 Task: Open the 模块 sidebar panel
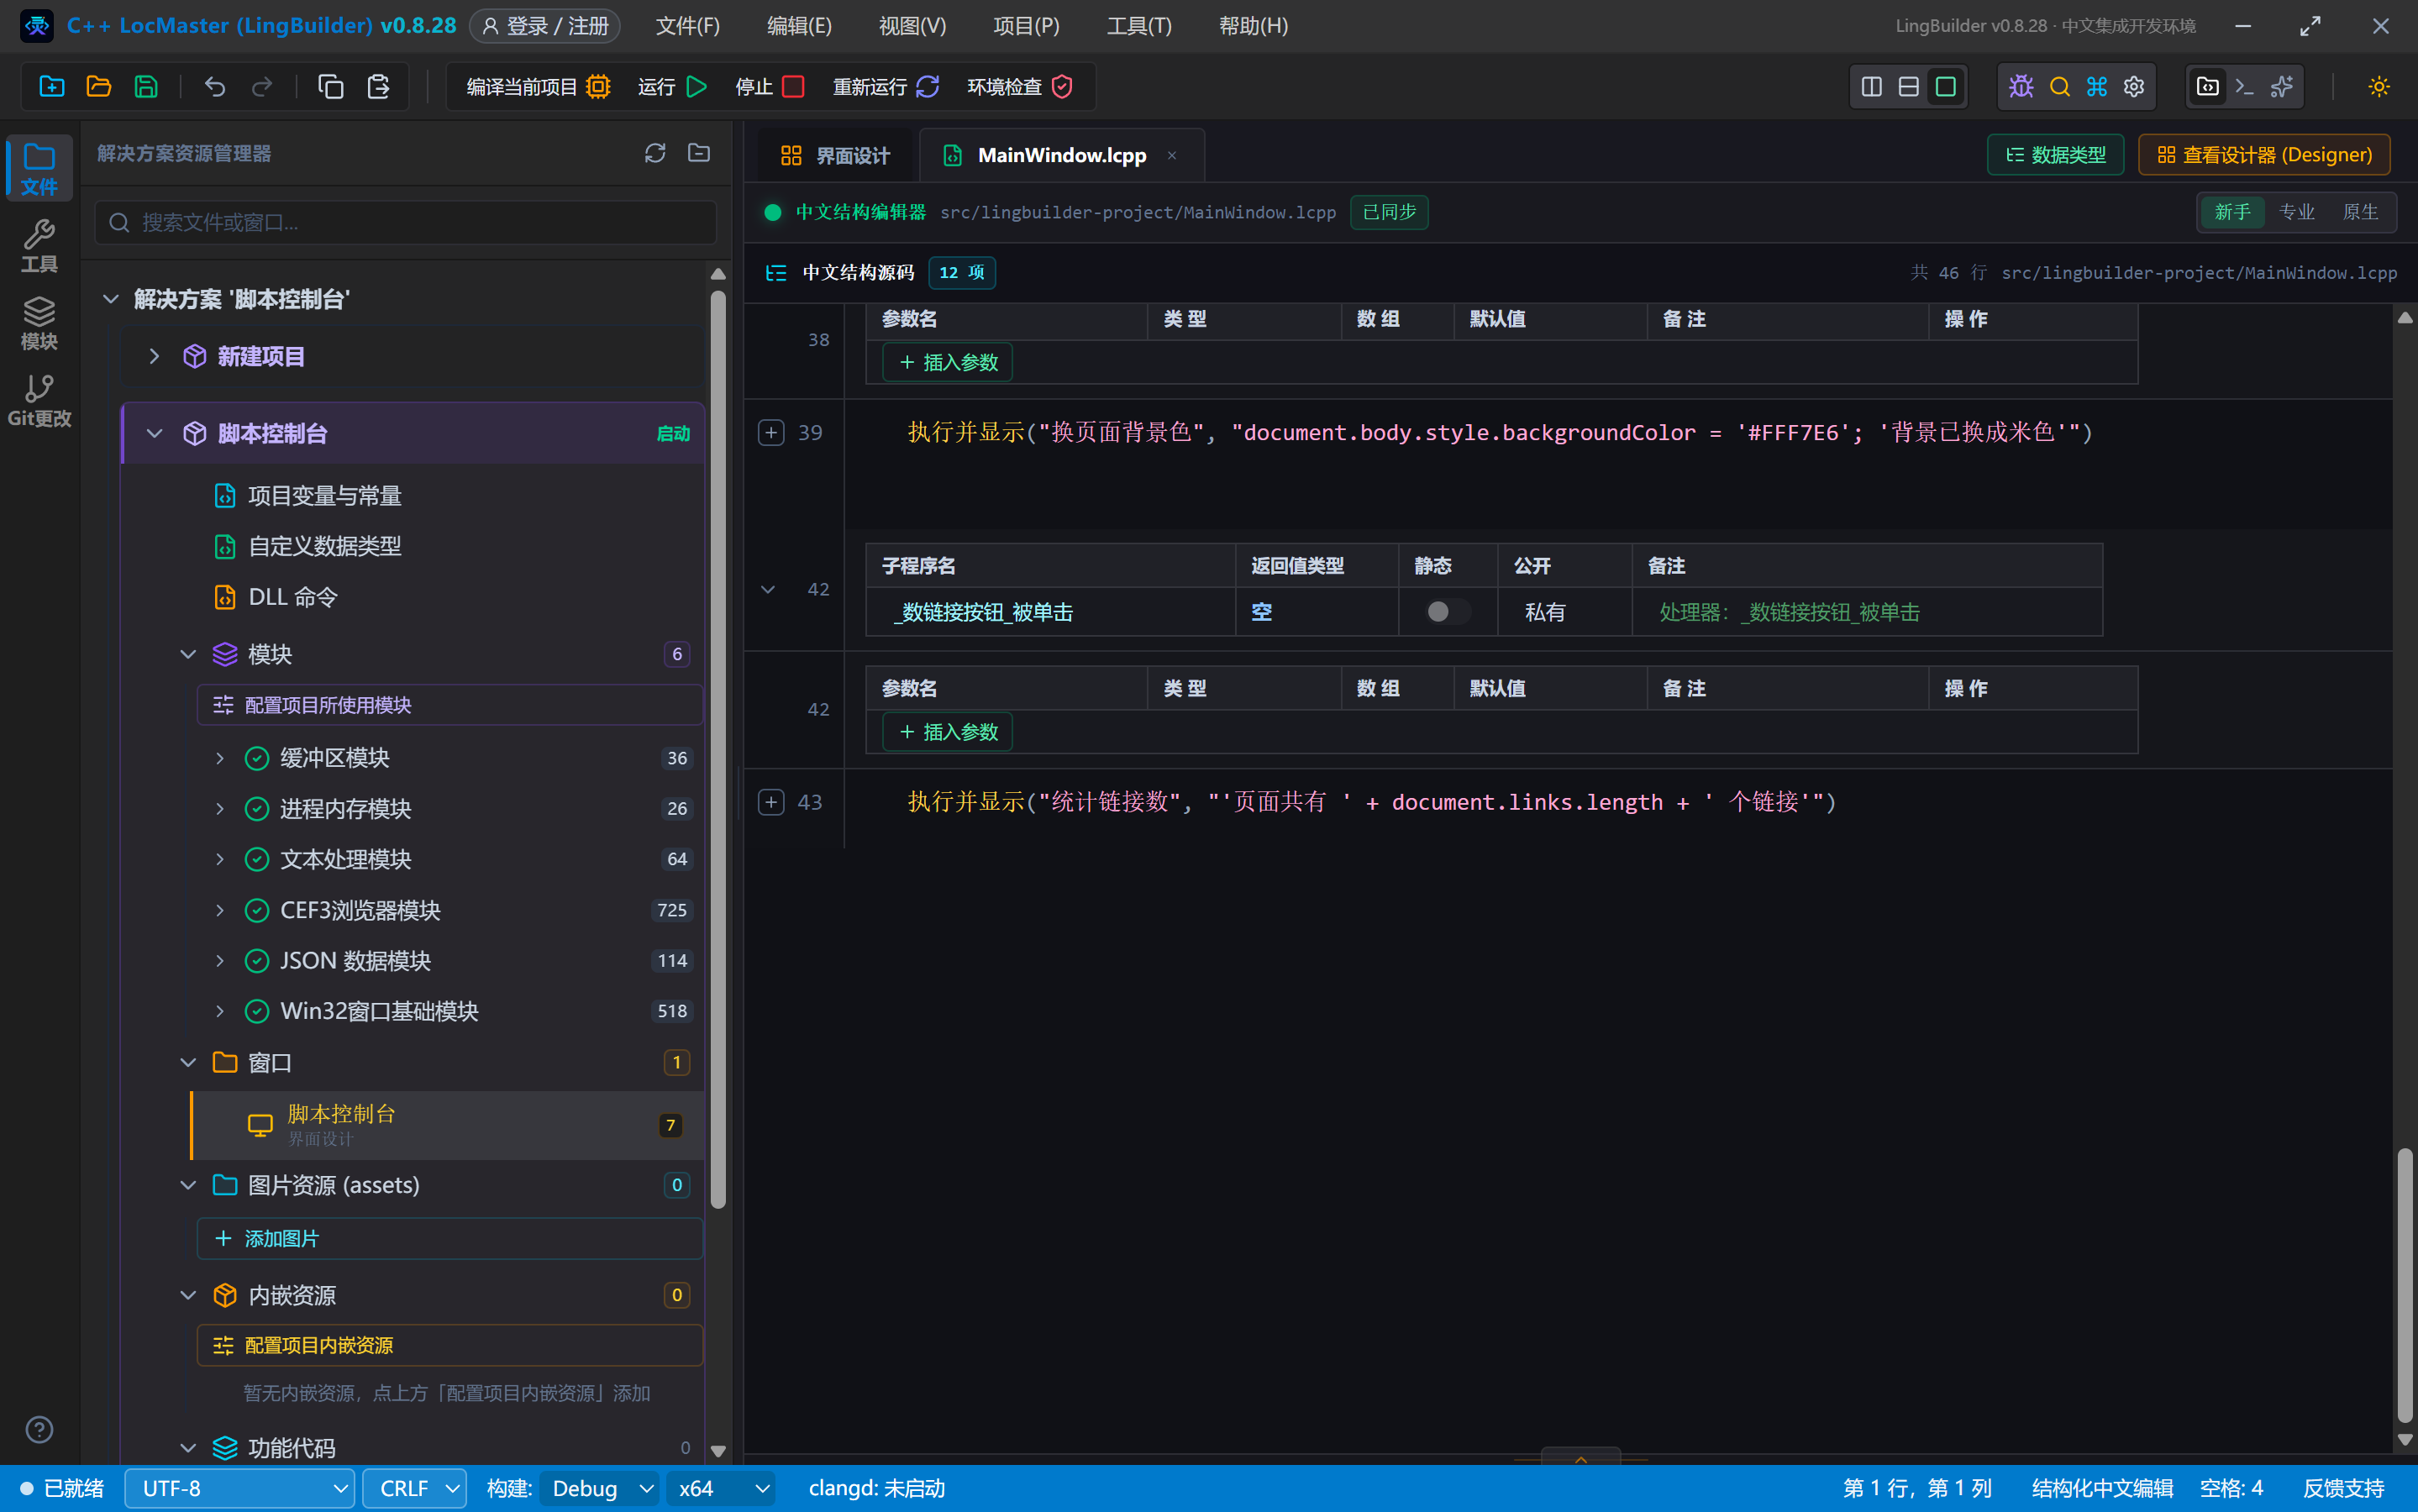click(x=39, y=324)
